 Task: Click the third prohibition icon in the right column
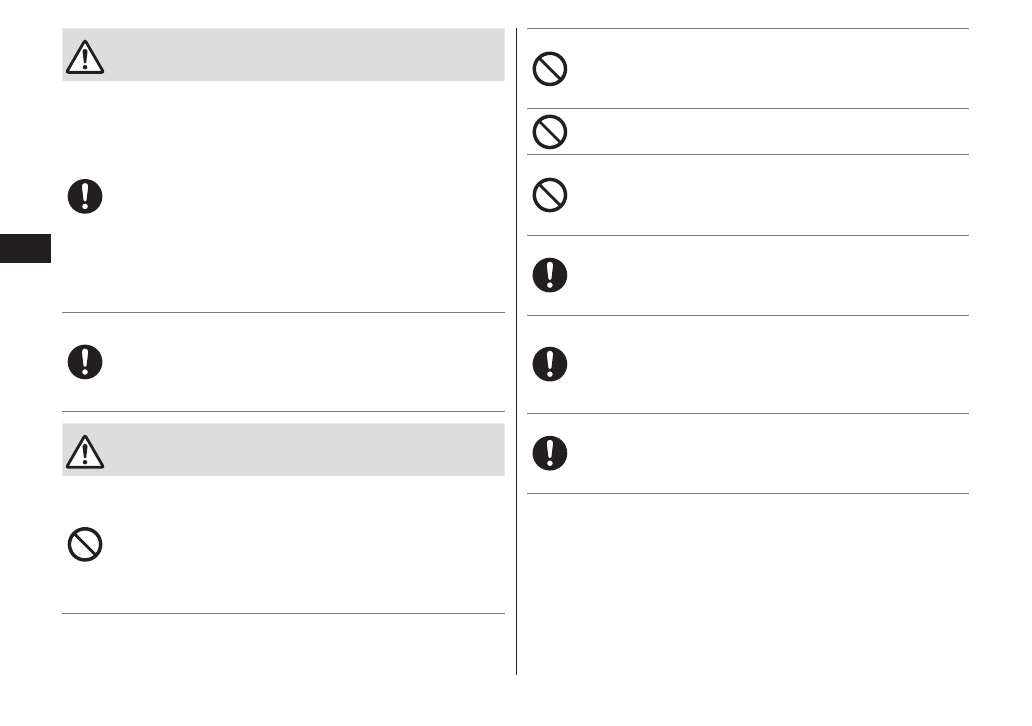coord(549,196)
